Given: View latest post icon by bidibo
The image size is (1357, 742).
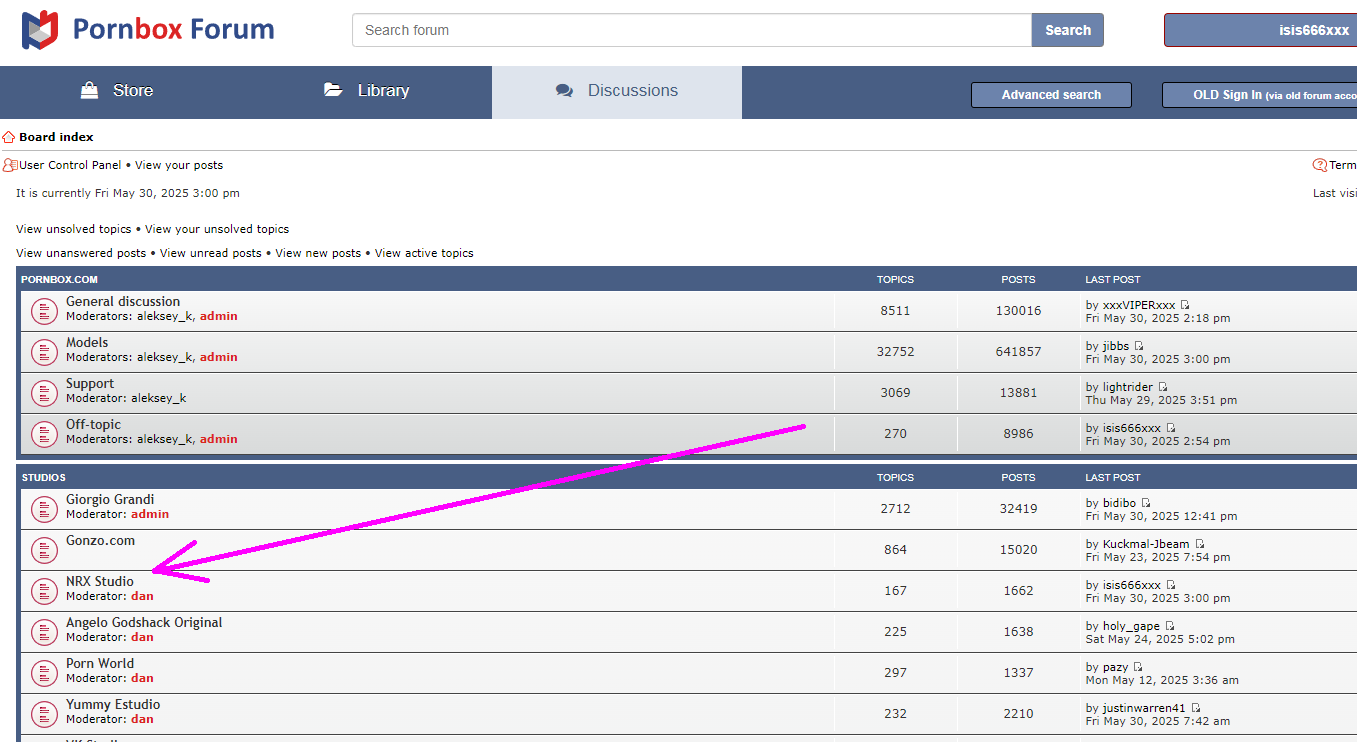Looking at the screenshot, I should tap(1146, 503).
